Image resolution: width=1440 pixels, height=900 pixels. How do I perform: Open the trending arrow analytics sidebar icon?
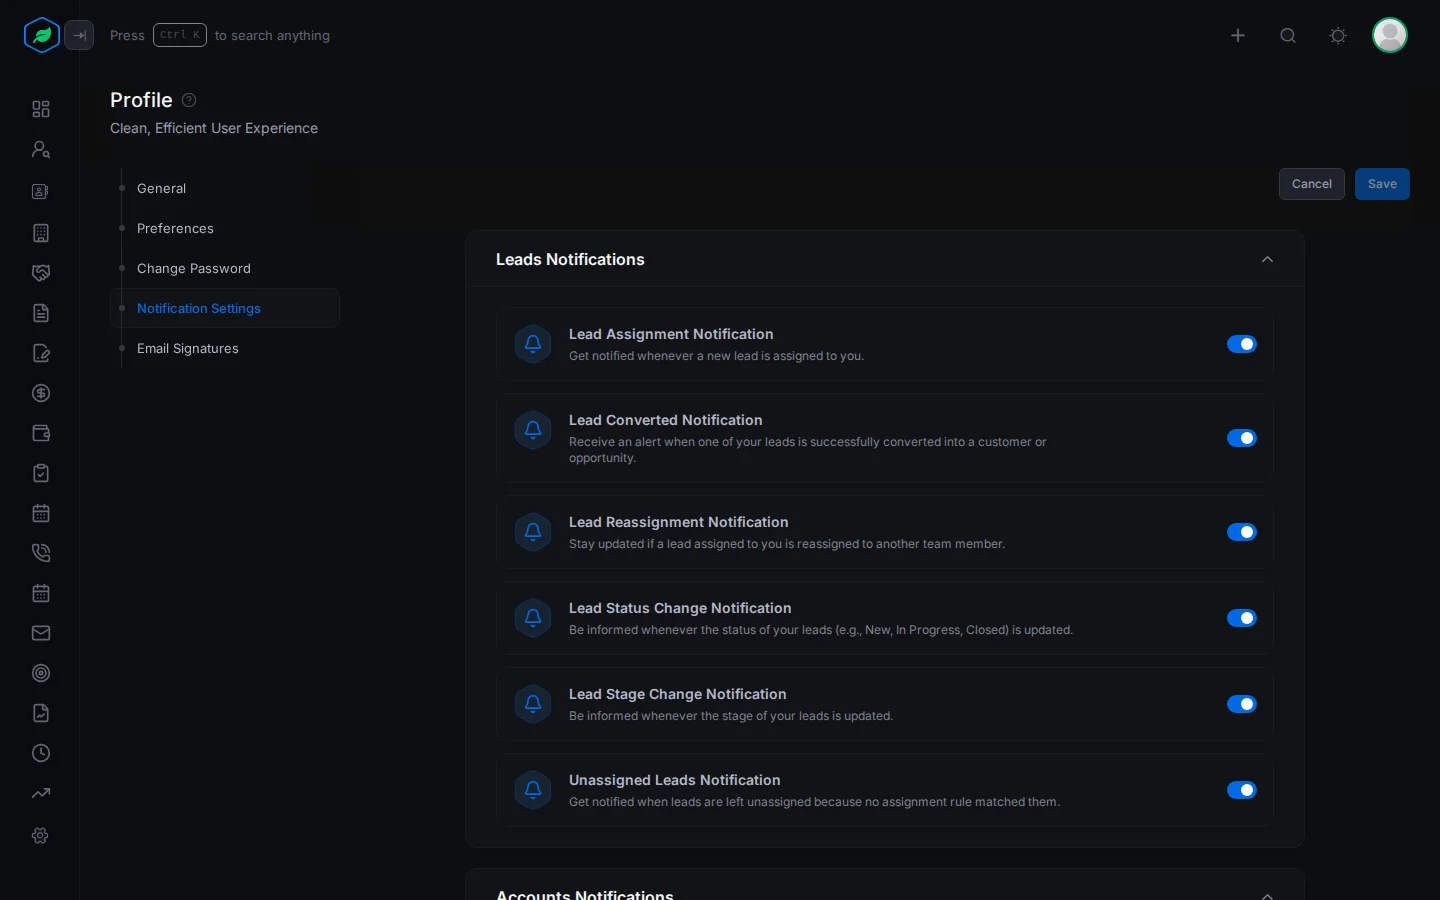coord(41,793)
